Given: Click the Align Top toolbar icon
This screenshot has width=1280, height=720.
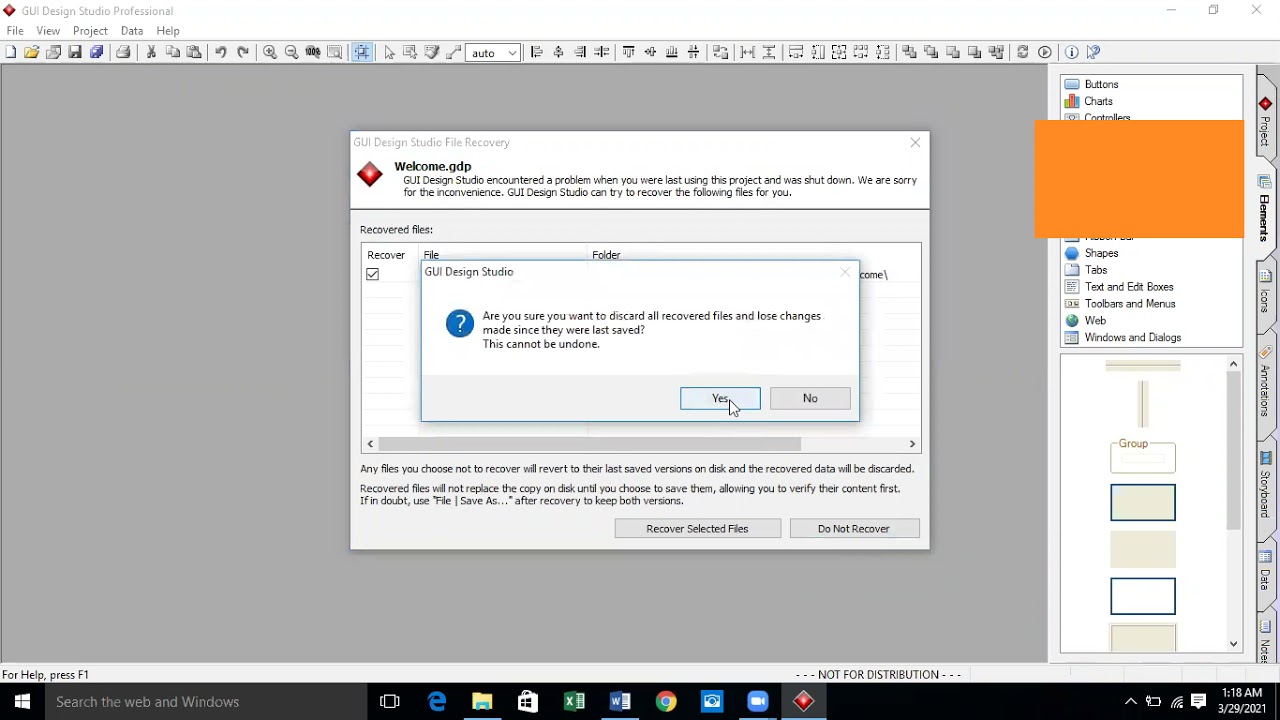Looking at the screenshot, I should coord(629,52).
